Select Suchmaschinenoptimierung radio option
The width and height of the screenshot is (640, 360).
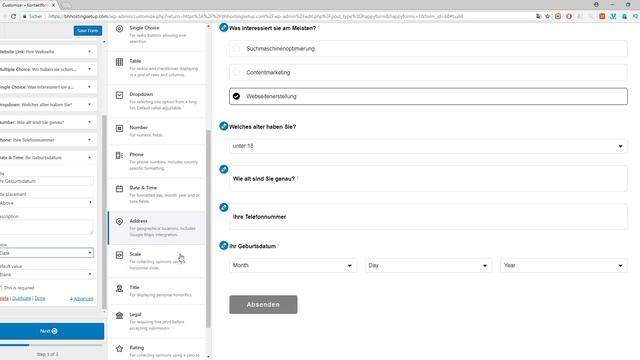pyautogui.click(x=236, y=49)
